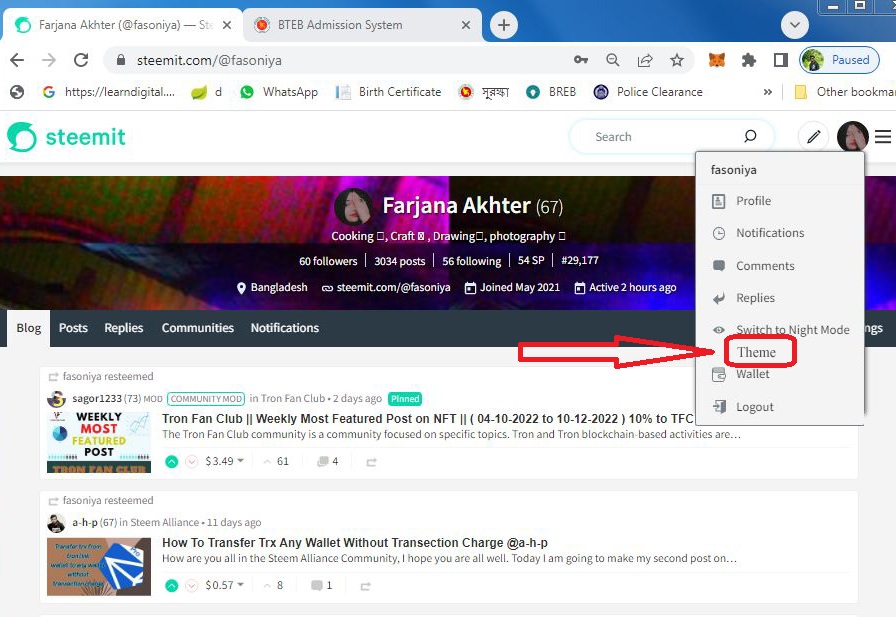The height and width of the screenshot is (617, 896).
Task: Click the zoom magnifier in address bar
Action: click(x=613, y=60)
